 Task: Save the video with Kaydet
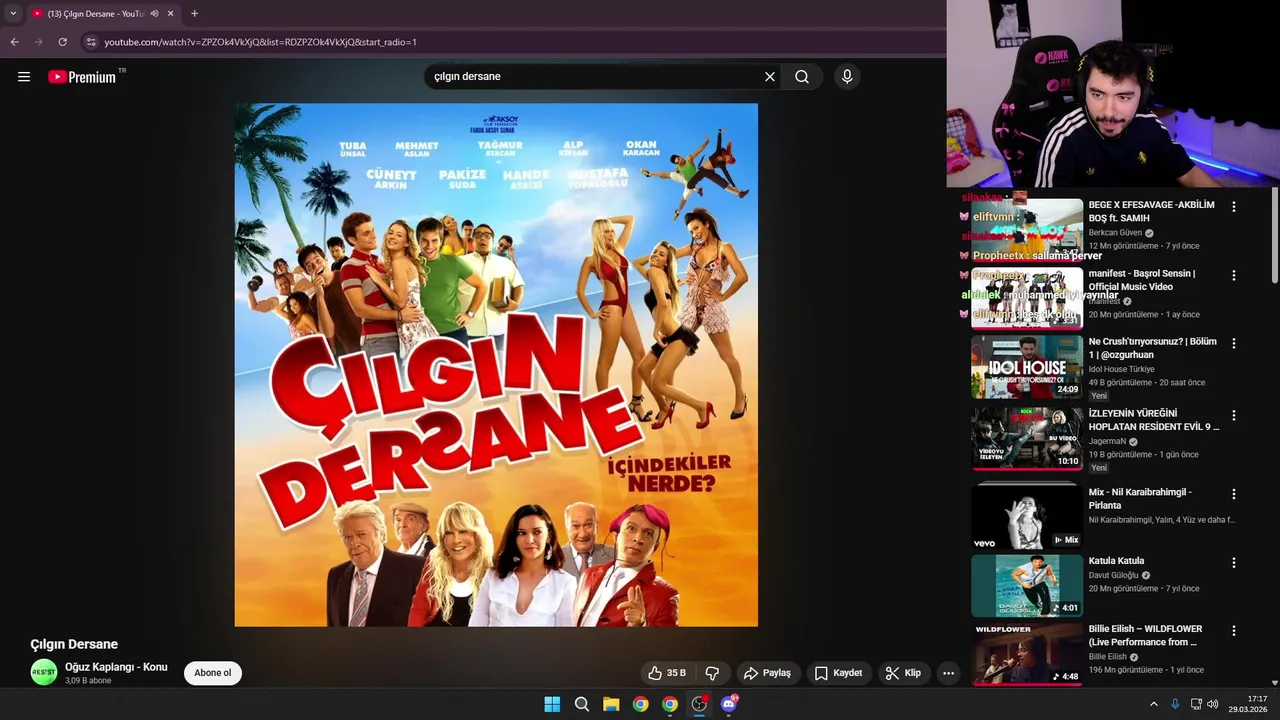(838, 673)
